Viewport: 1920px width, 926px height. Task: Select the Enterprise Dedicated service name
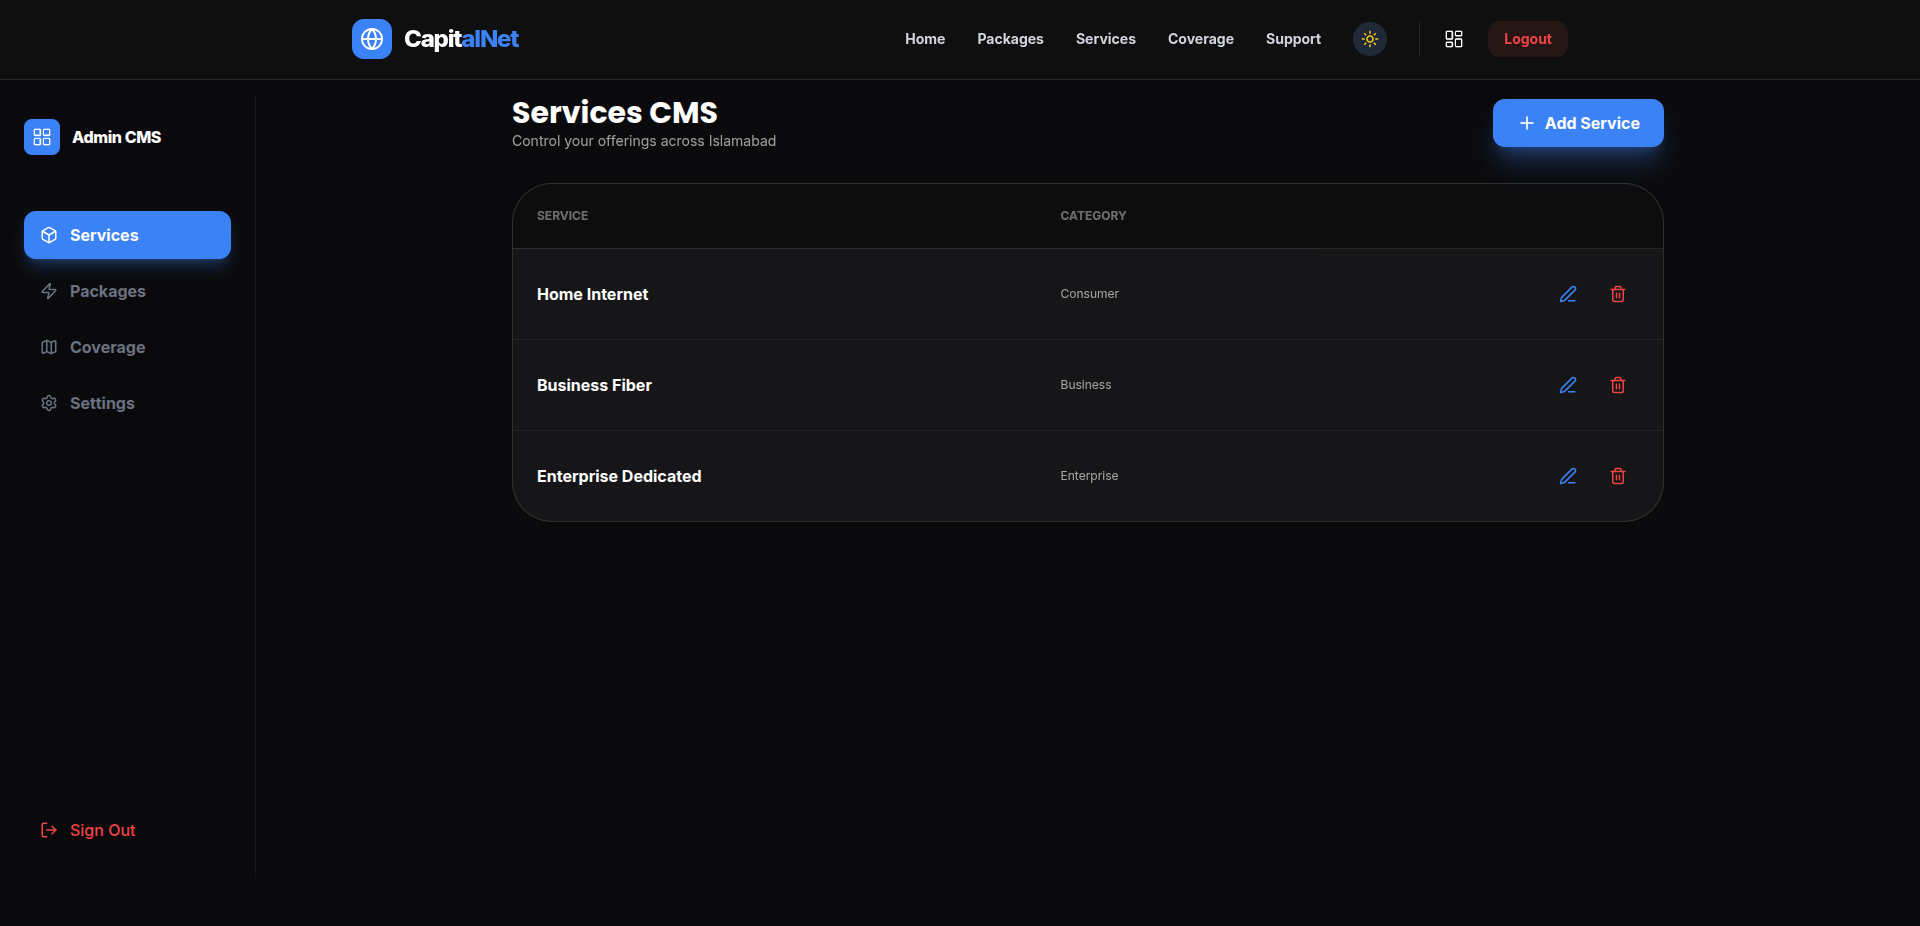coord(619,476)
